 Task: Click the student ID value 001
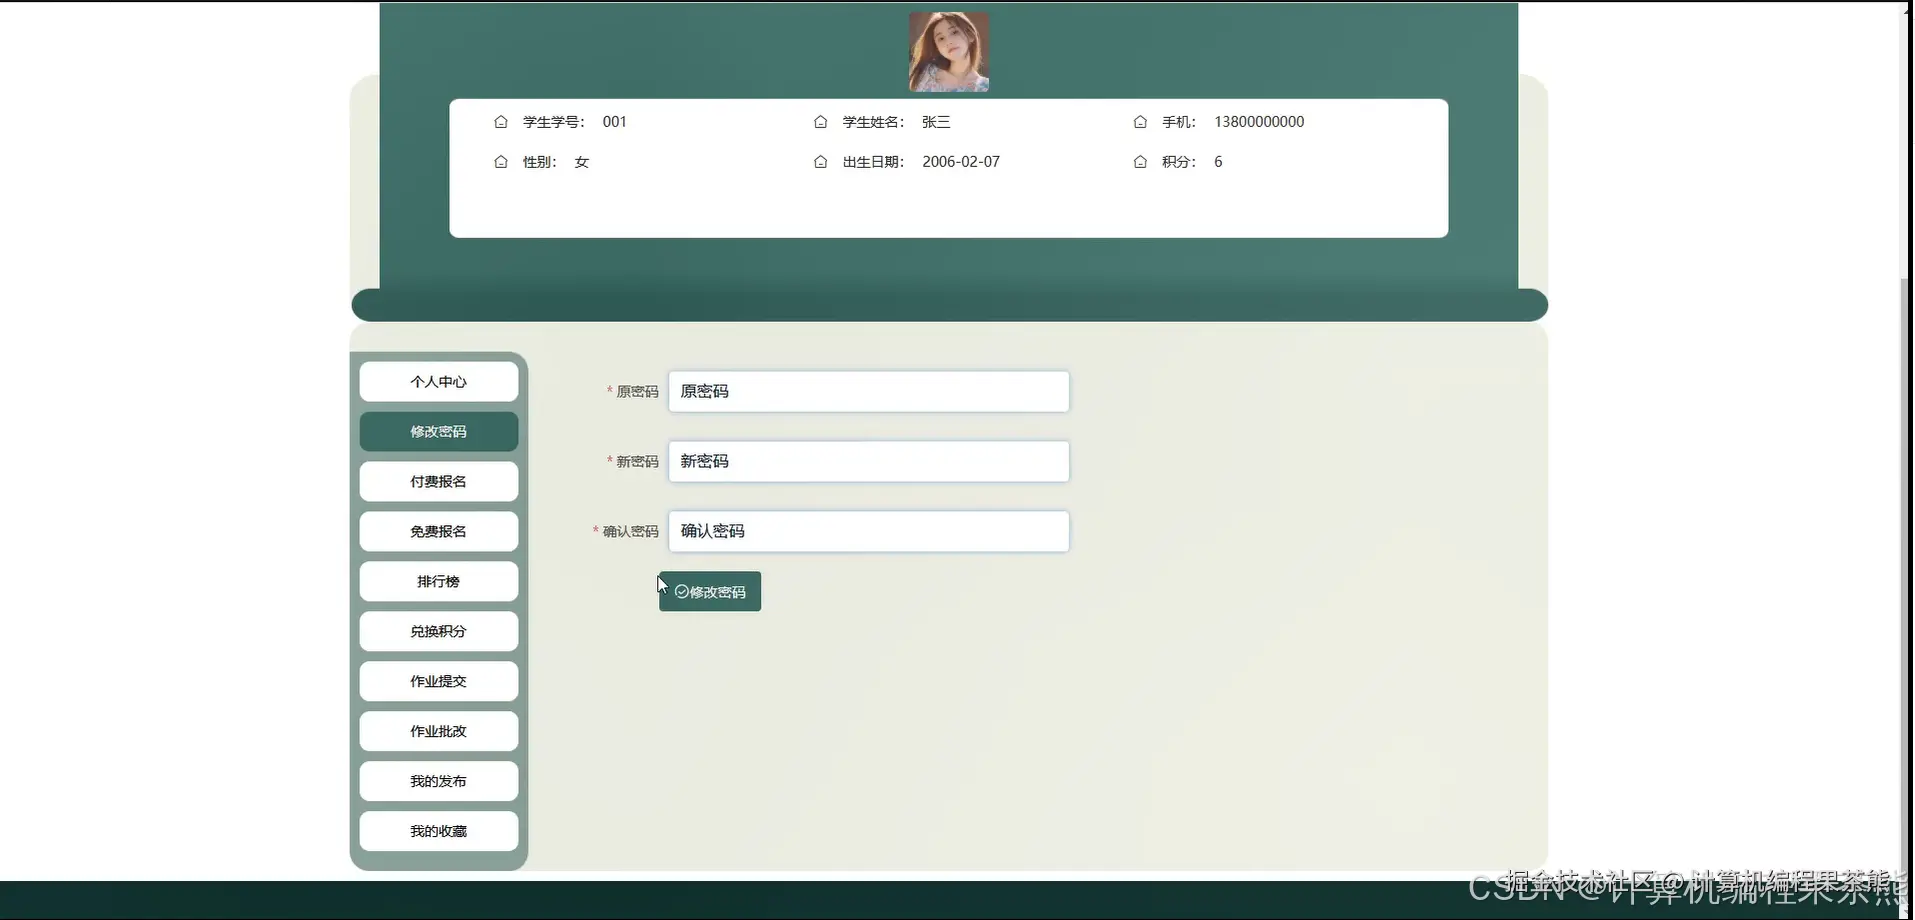tap(614, 122)
